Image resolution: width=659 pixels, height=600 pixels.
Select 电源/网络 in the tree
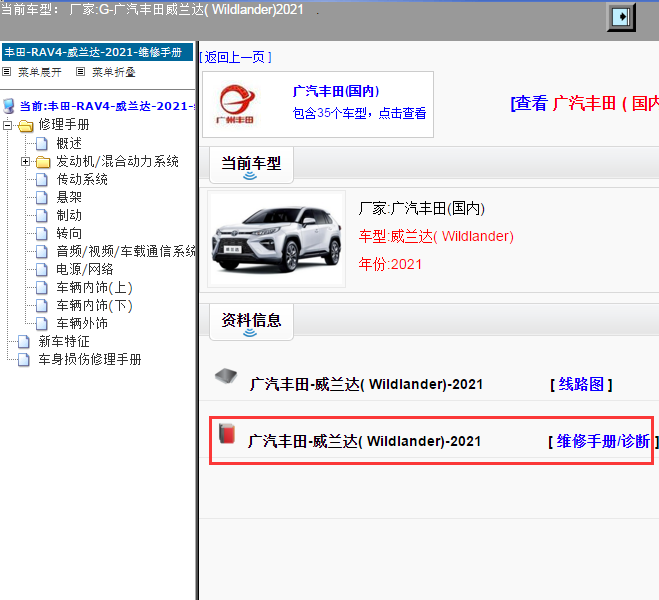pyautogui.click(x=84, y=270)
